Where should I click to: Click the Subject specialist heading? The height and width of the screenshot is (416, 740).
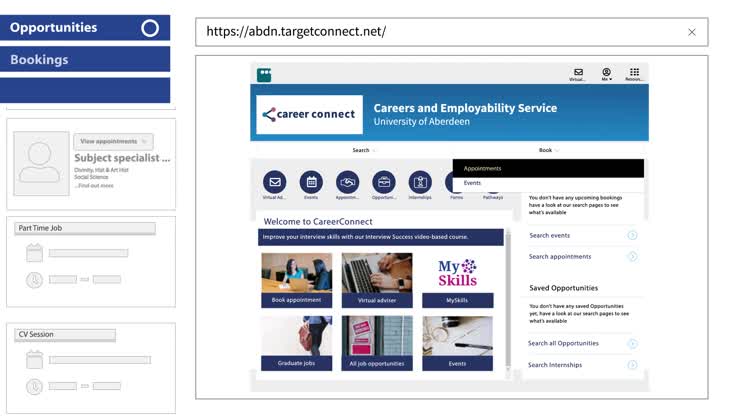[122, 158]
